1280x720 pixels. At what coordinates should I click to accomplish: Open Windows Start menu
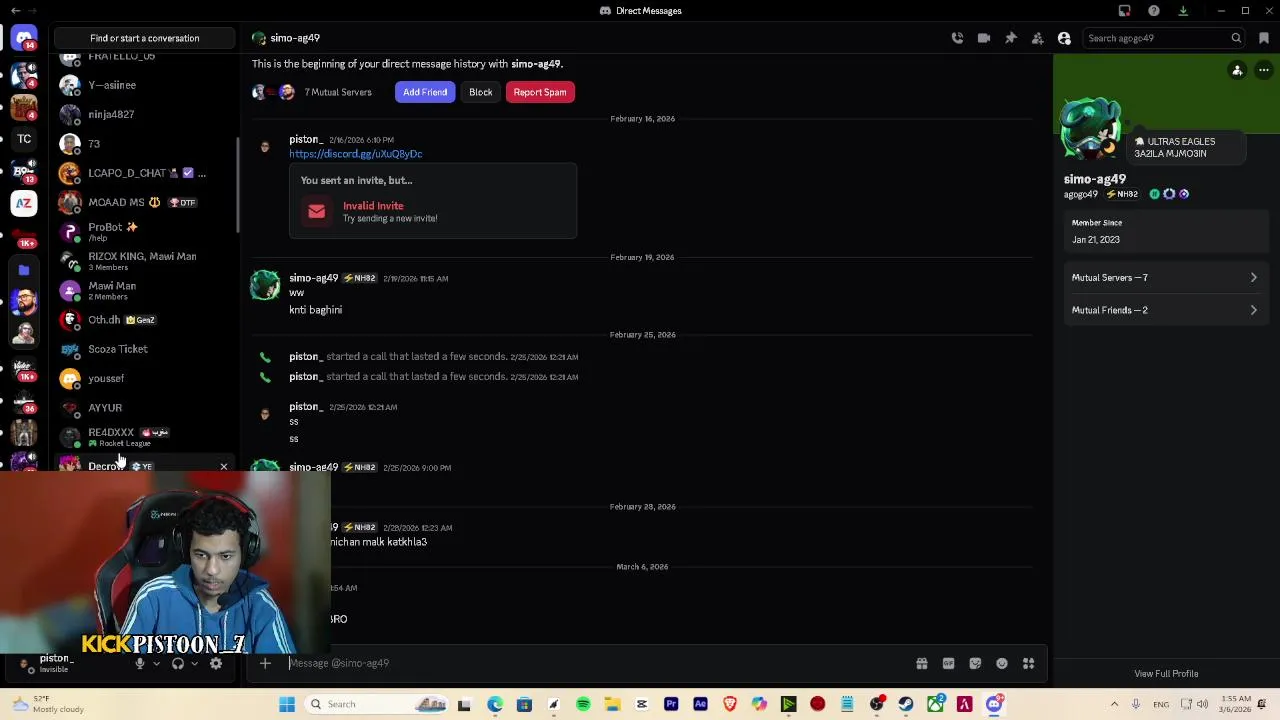(287, 704)
